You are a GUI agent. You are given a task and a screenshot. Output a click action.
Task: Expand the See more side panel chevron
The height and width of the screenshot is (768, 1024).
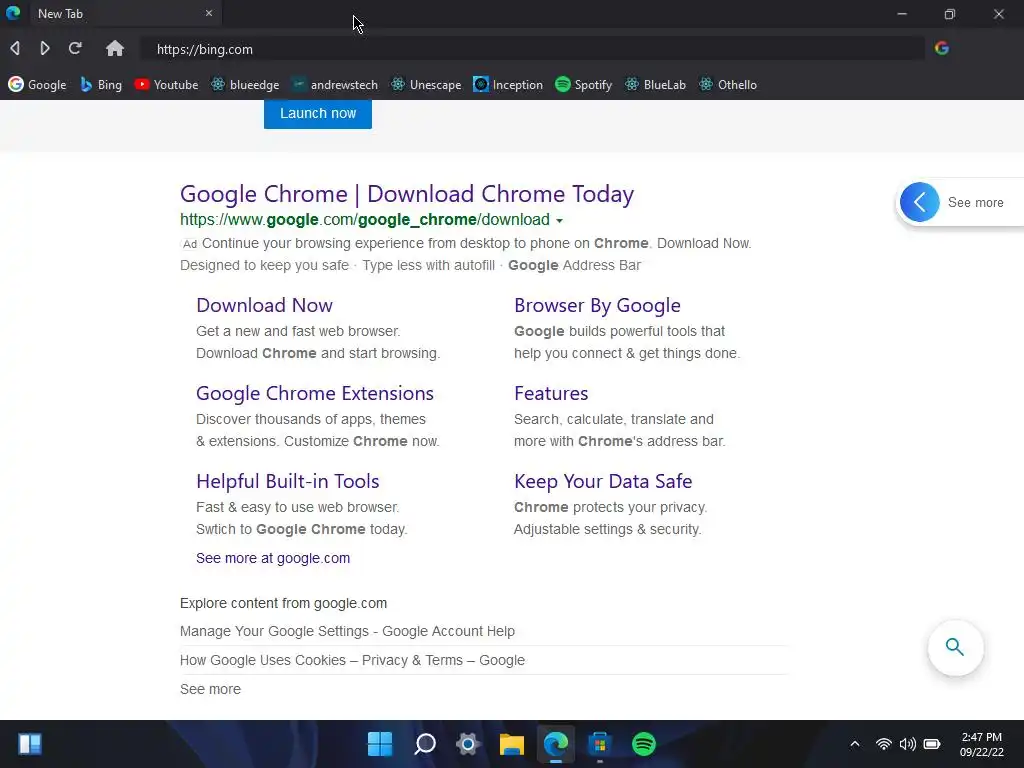pyautogui.click(x=920, y=202)
